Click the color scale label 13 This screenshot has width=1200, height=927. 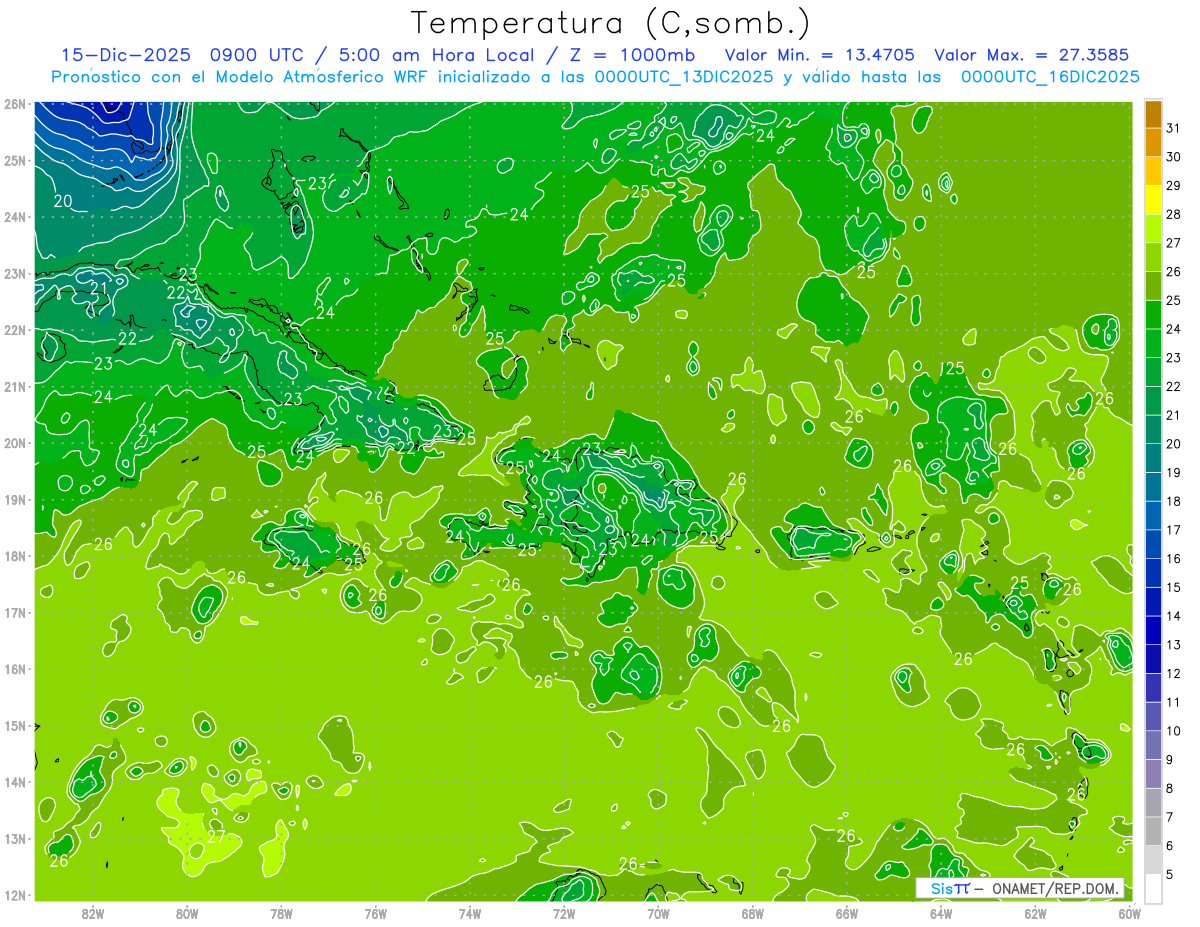pos(1174,645)
